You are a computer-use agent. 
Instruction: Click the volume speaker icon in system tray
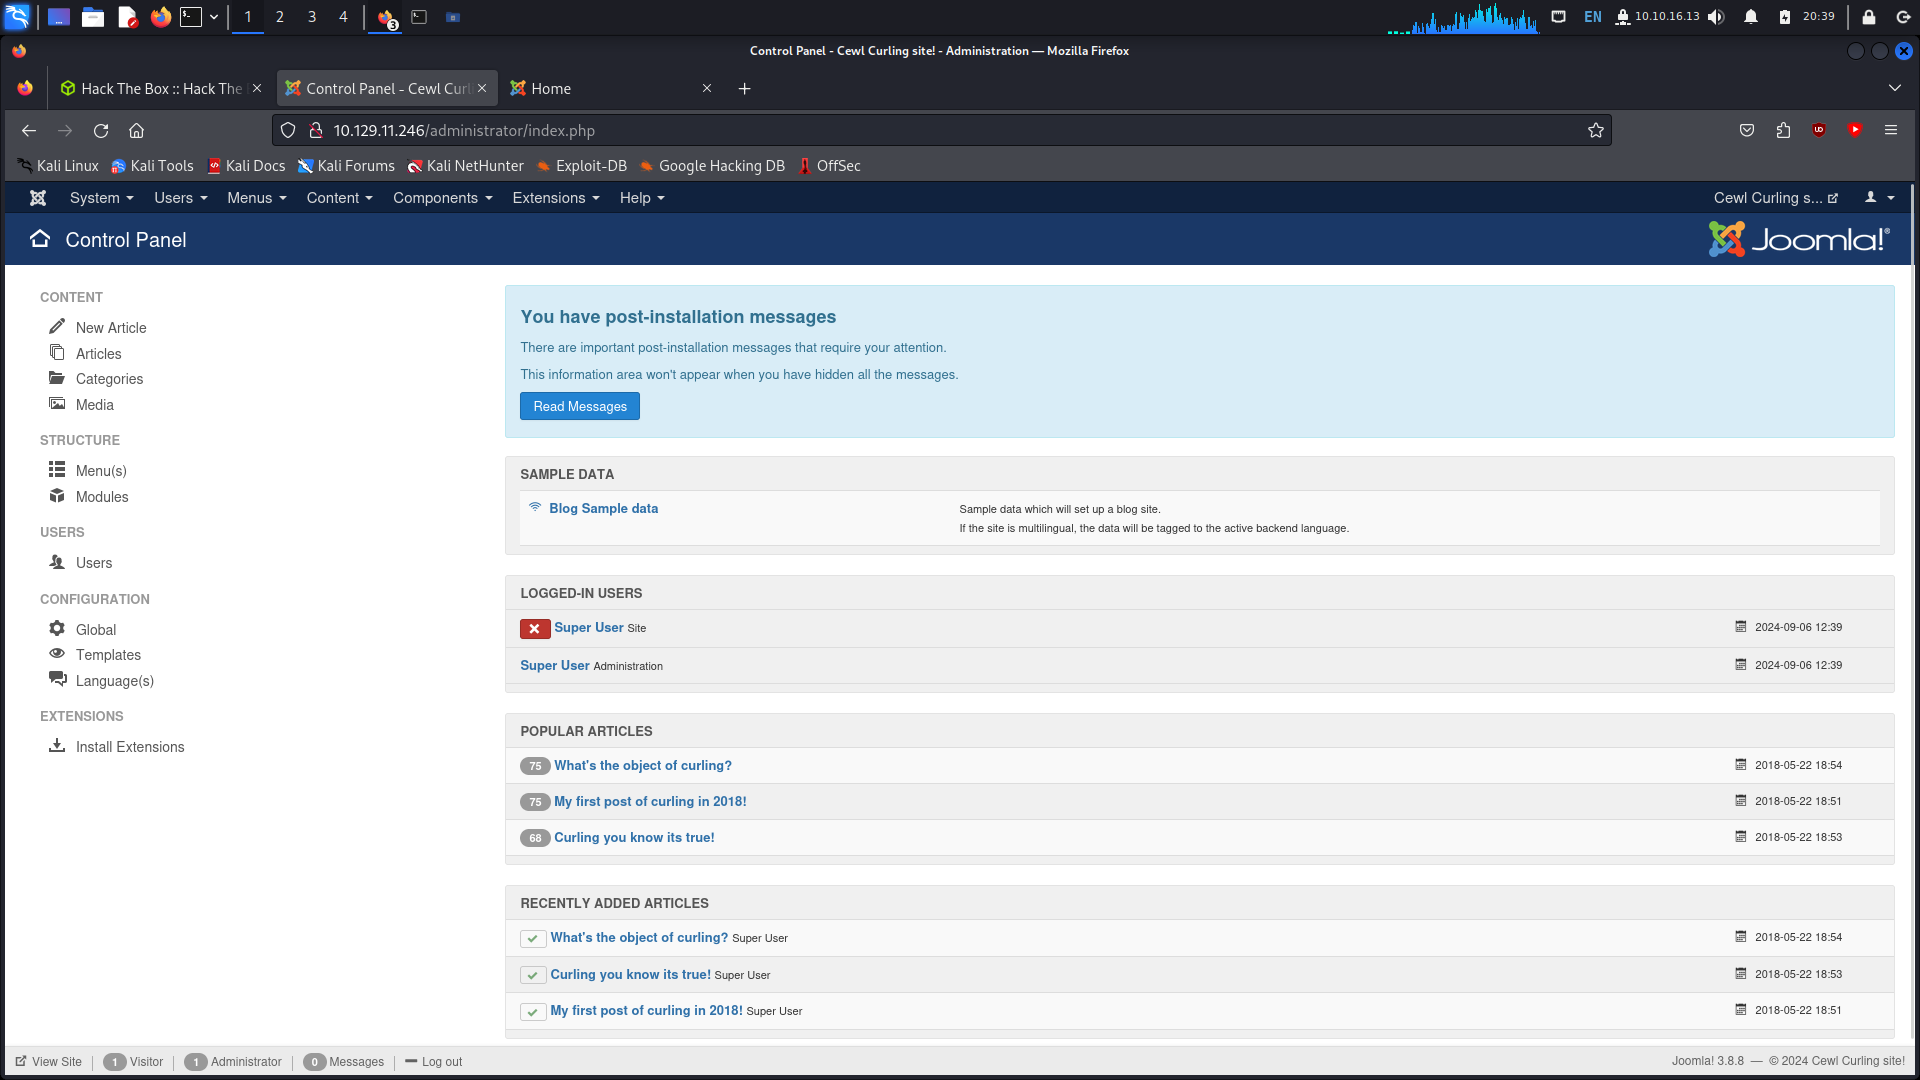[x=1717, y=17]
